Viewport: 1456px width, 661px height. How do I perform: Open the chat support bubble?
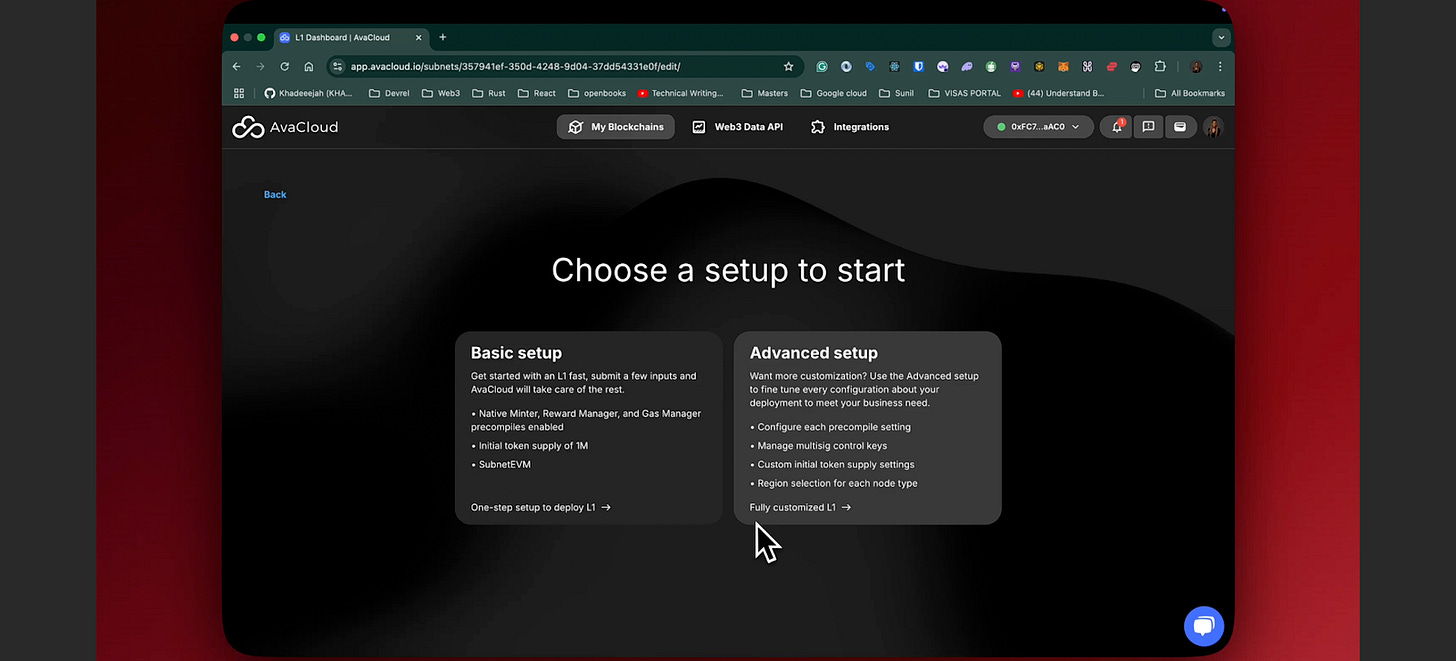pos(1204,626)
